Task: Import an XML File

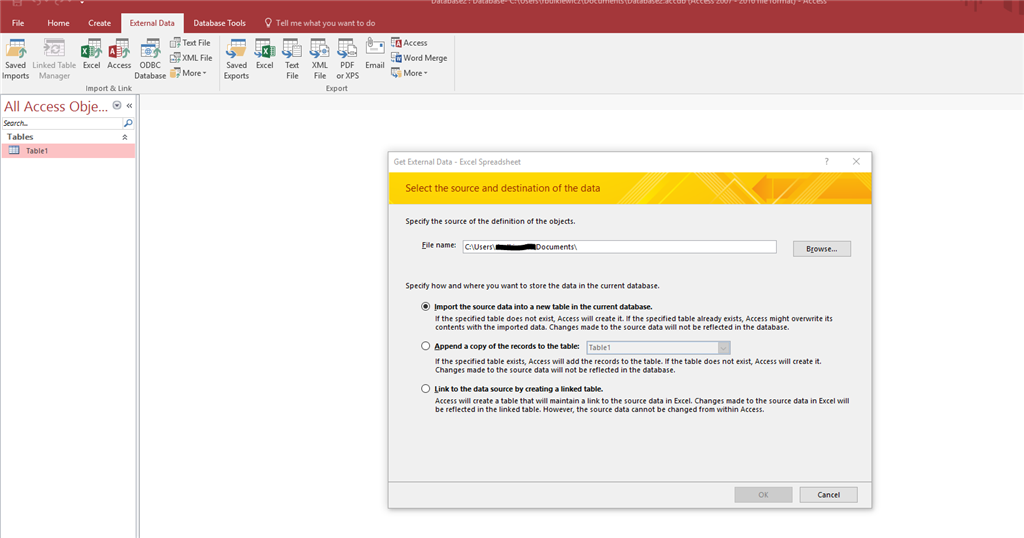Action: tap(191, 57)
